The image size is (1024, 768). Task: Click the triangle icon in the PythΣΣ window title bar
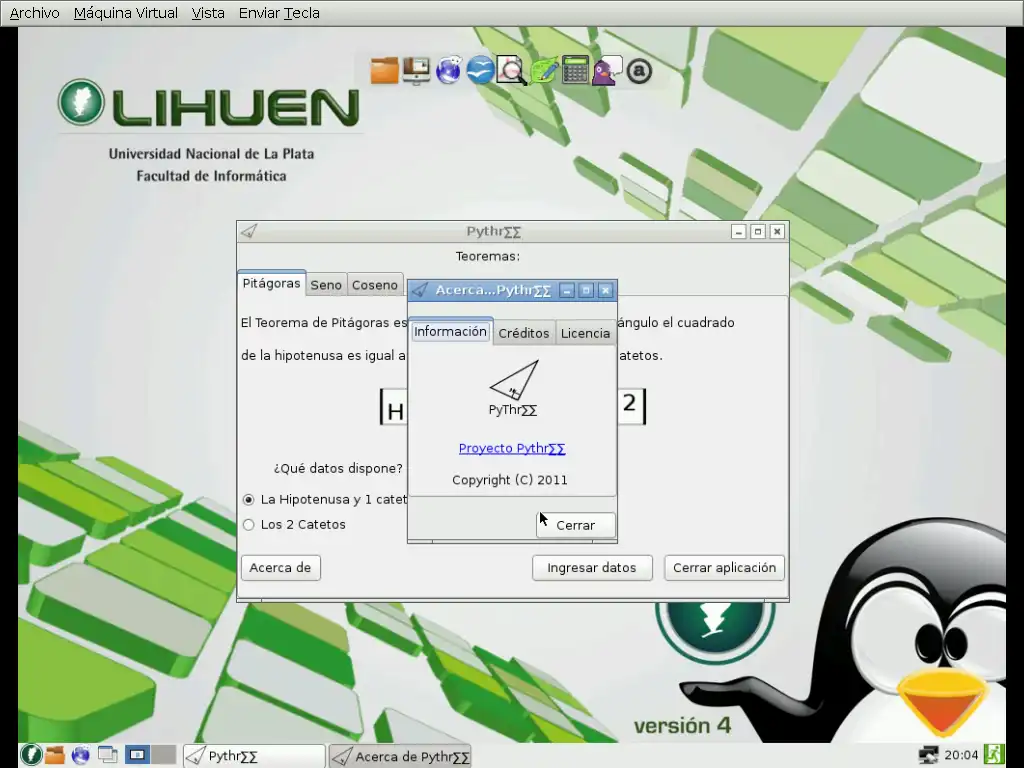(249, 231)
